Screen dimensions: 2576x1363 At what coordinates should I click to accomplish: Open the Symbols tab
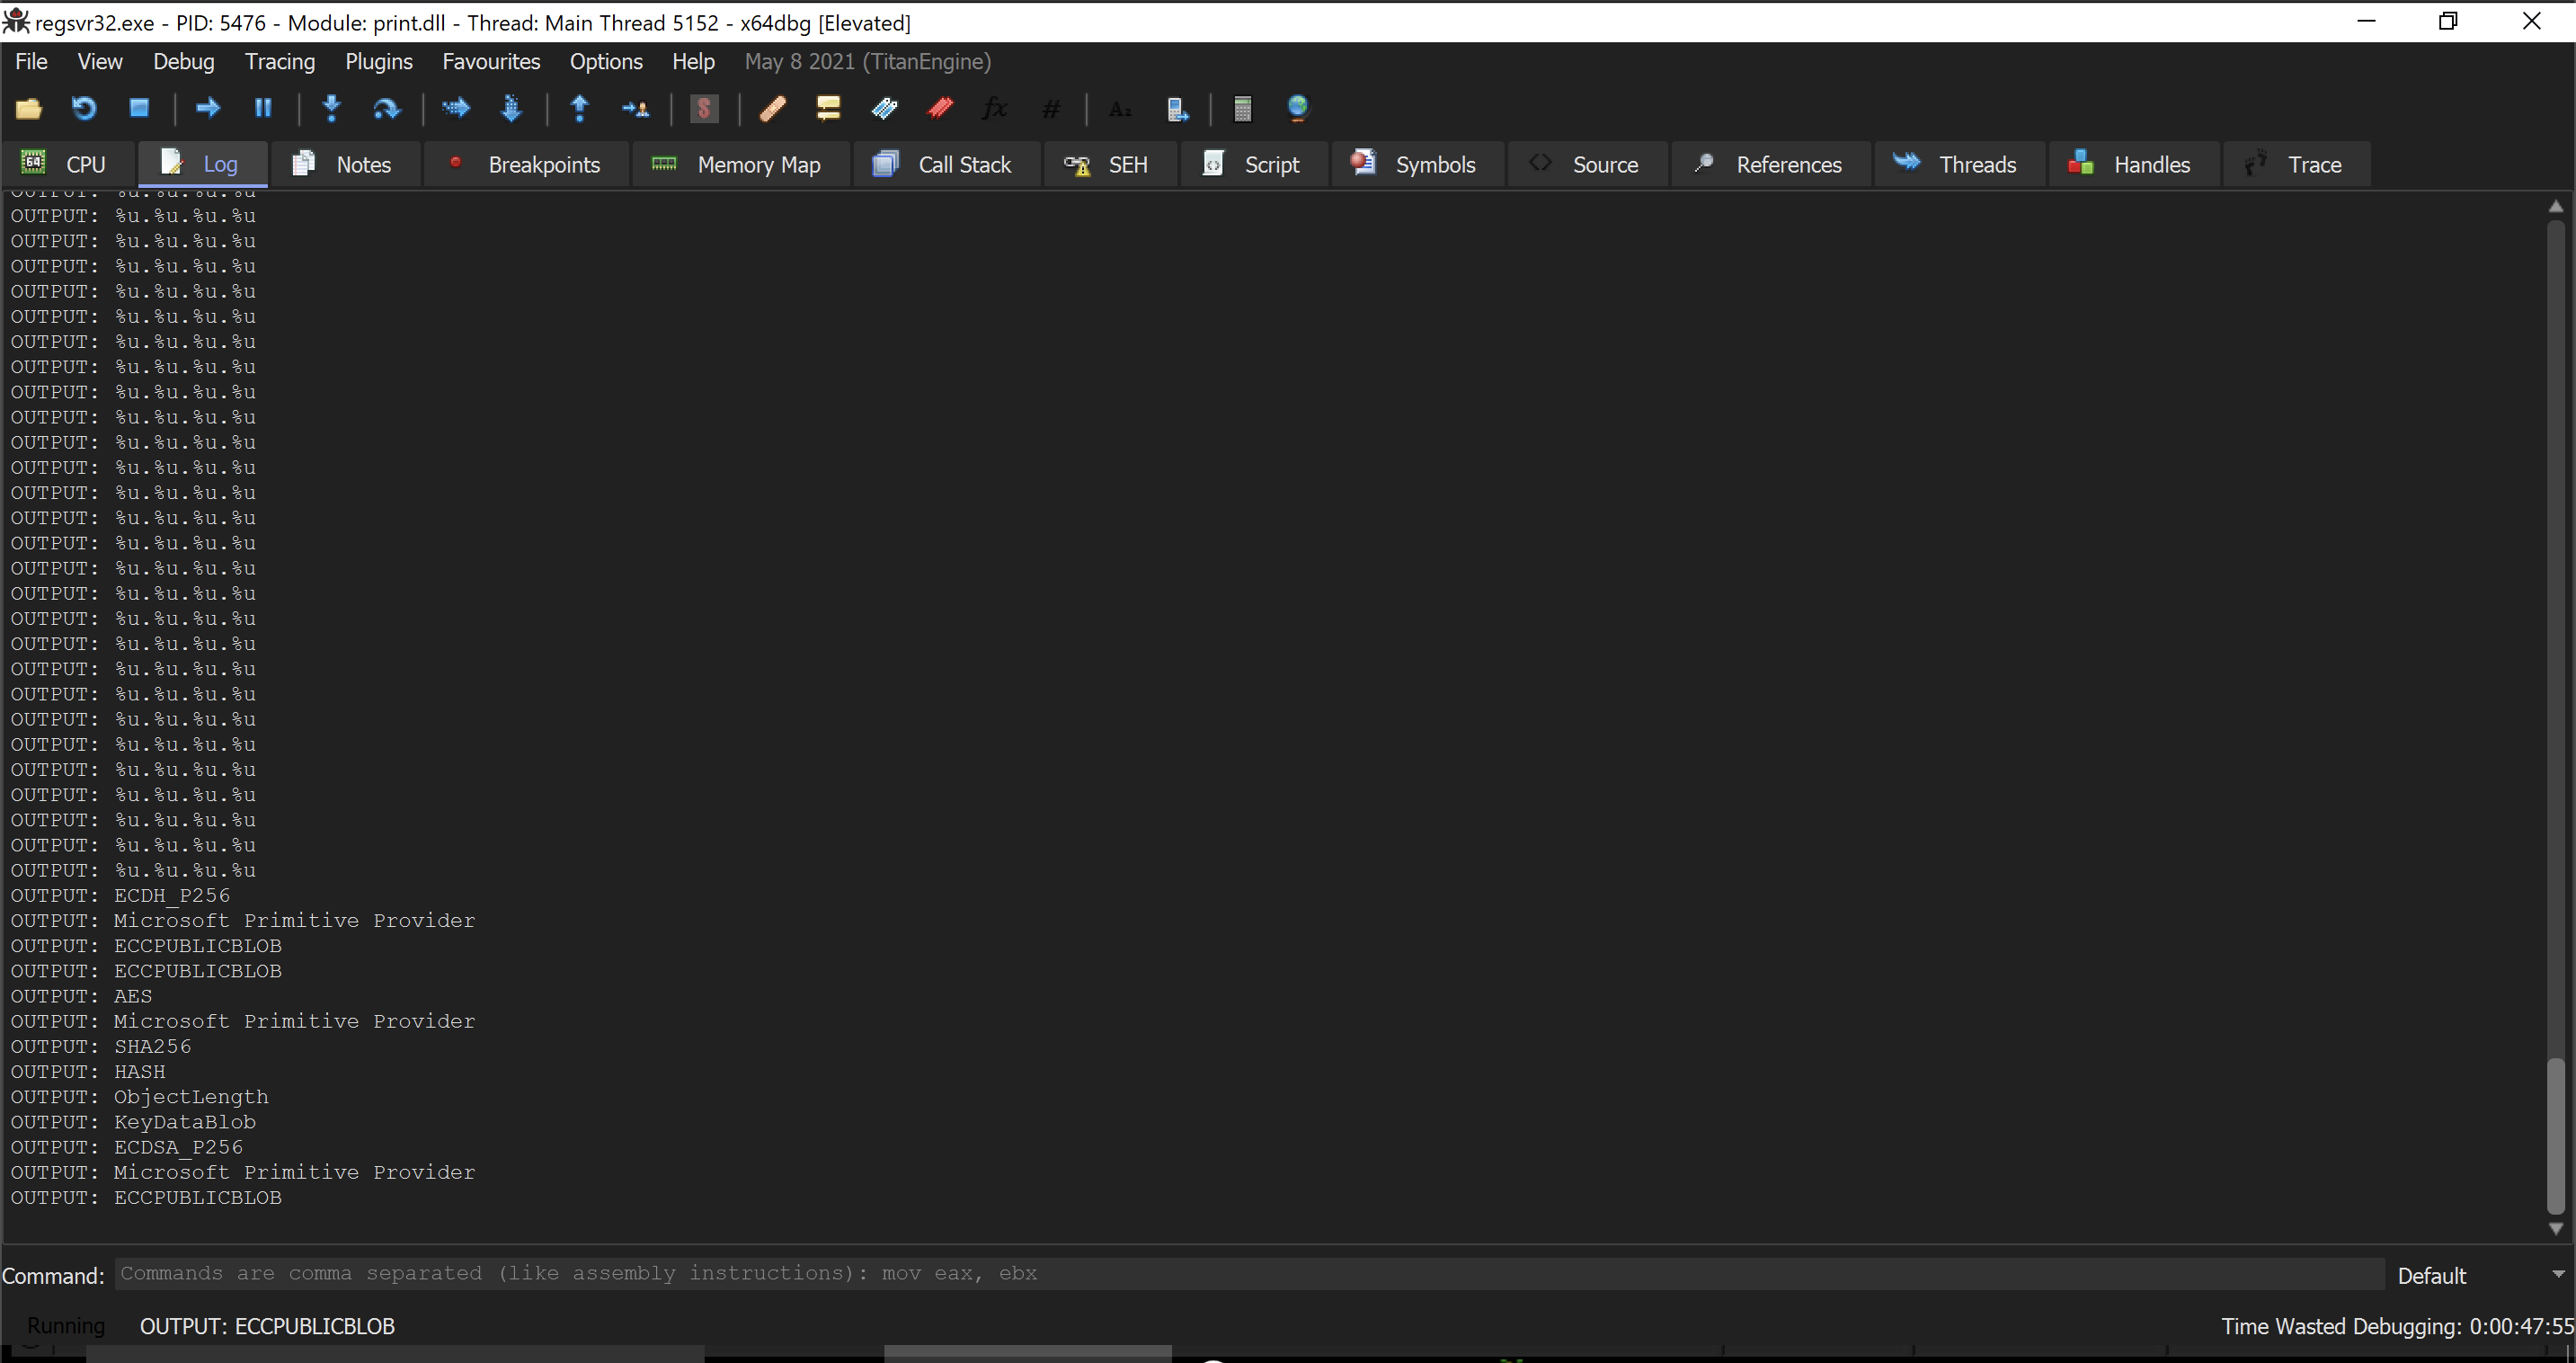click(1418, 165)
